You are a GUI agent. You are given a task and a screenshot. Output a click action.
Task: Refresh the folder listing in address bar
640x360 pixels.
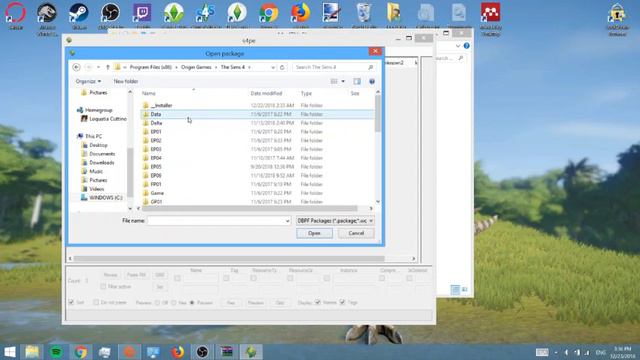(282, 67)
